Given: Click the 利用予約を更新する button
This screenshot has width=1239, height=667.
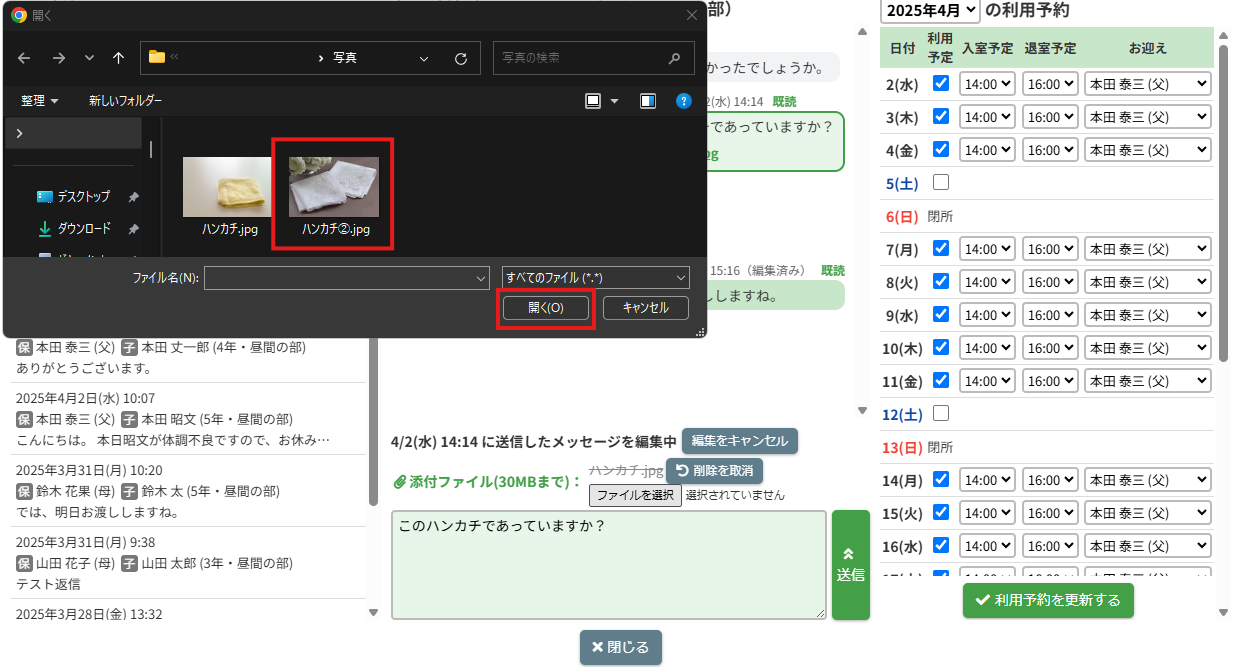Looking at the screenshot, I should tap(1048, 600).
